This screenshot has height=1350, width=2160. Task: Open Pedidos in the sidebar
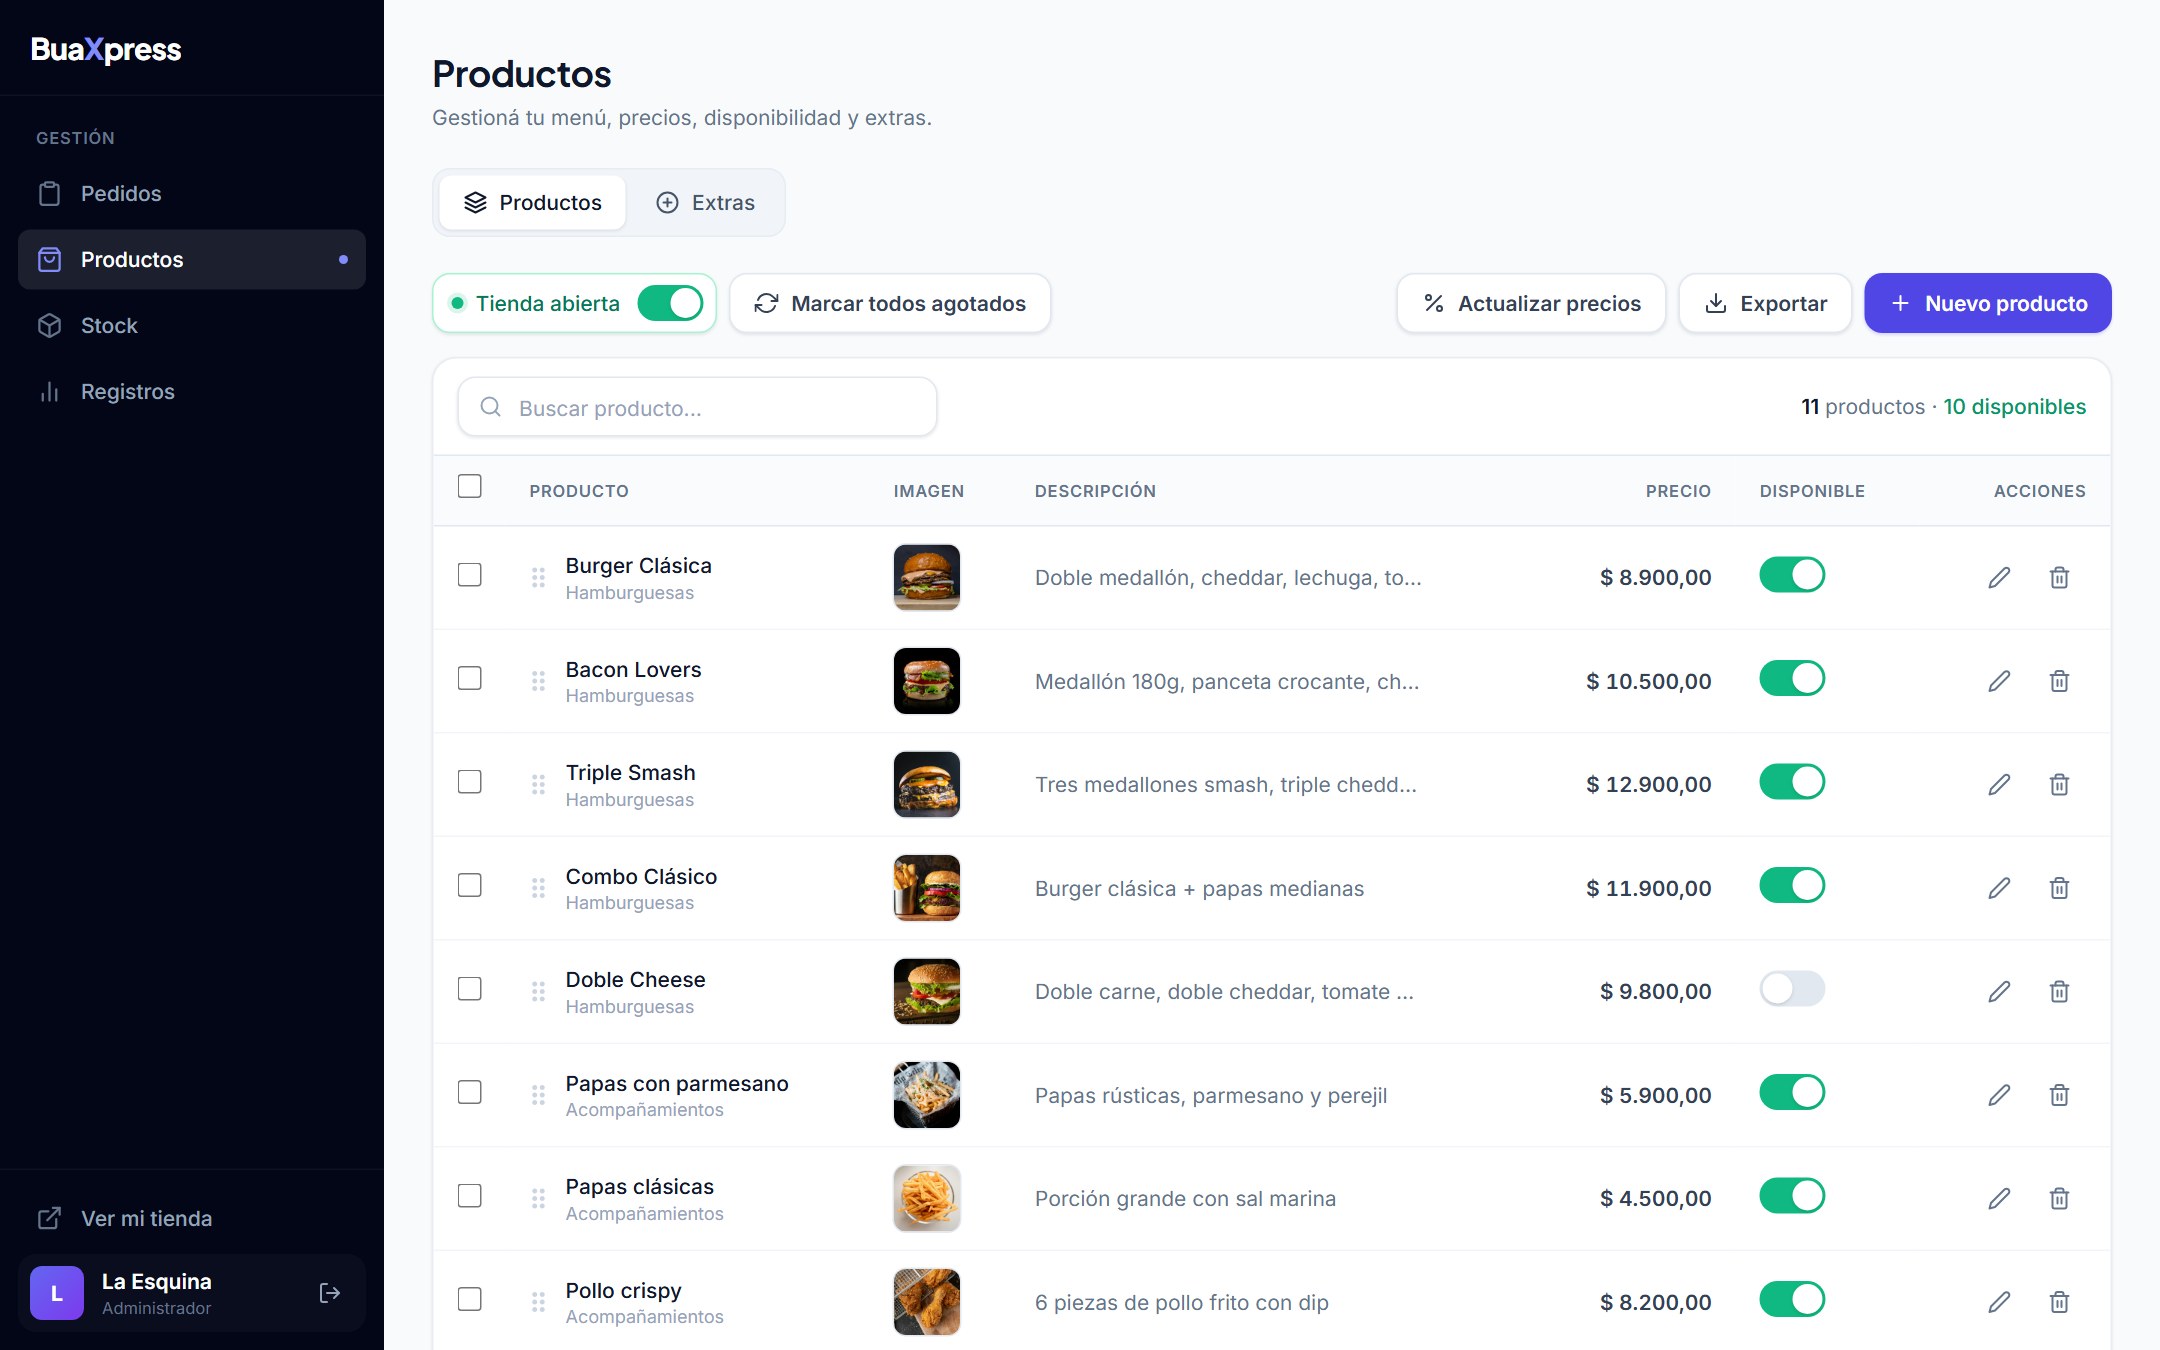(x=192, y=194)
